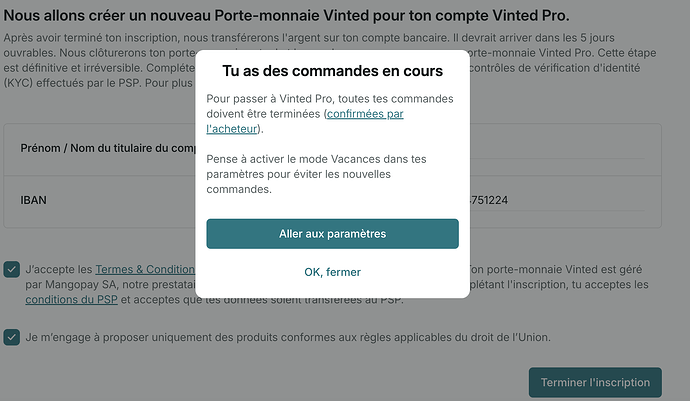Click the Nous allons créer un nouveau Porte-monnaie heading
This screenshot has height=401, width=690.
(286, 15)
